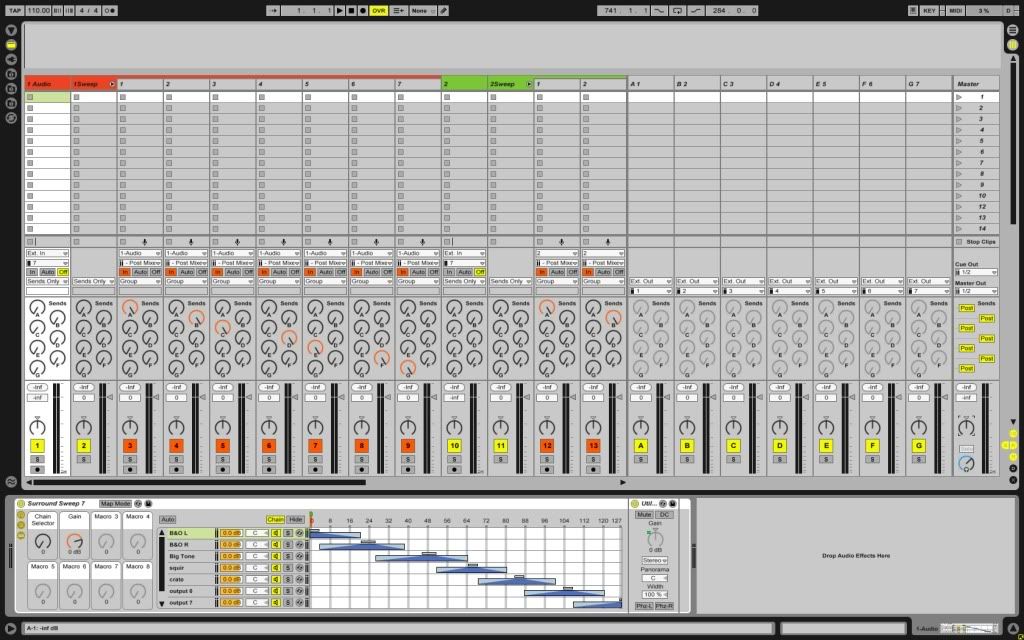The image size is (1024, 640).
Task: Click the punch-out switch icon
Action: click(696, 10)
